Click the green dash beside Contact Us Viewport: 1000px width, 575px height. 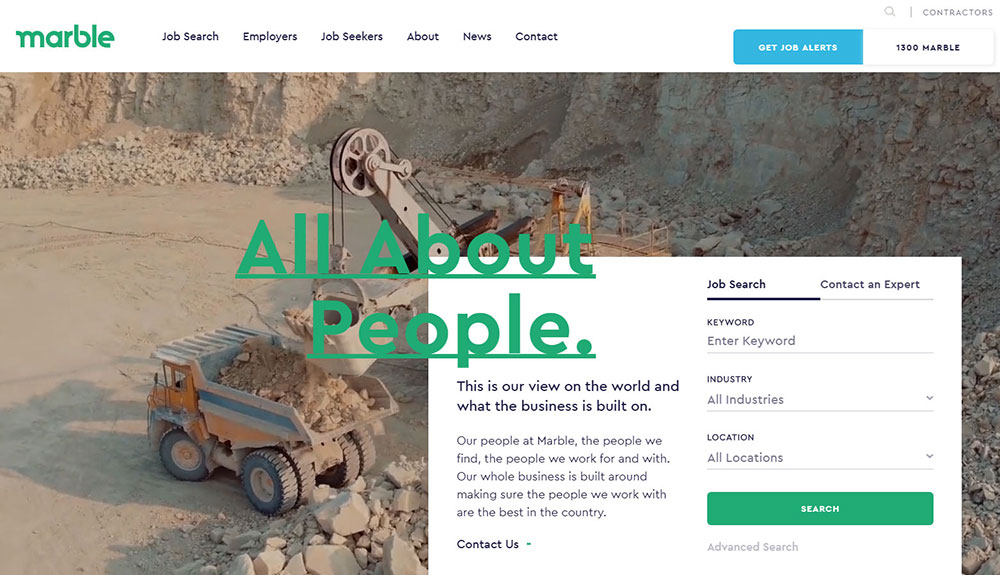[529, 544]
